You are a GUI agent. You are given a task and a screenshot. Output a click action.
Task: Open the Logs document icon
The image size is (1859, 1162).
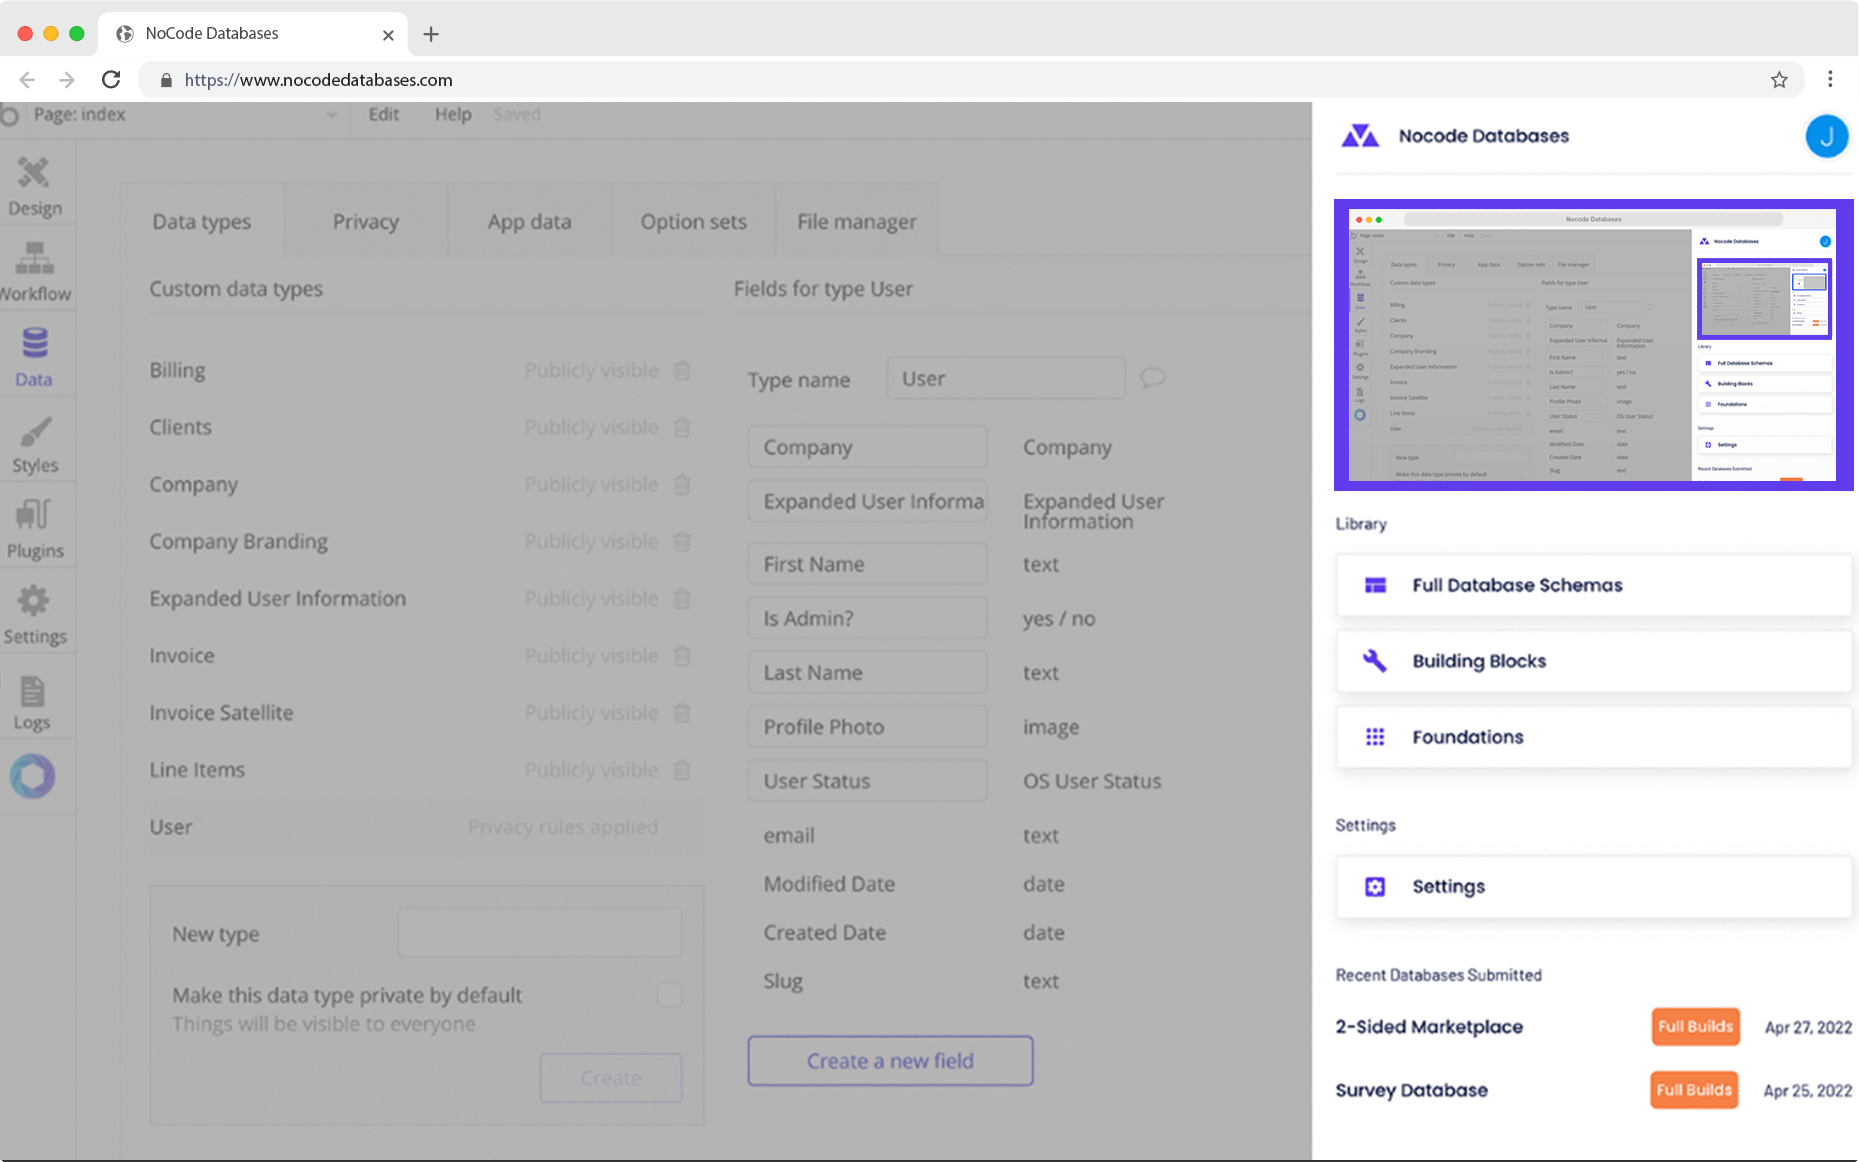[32, 690]
